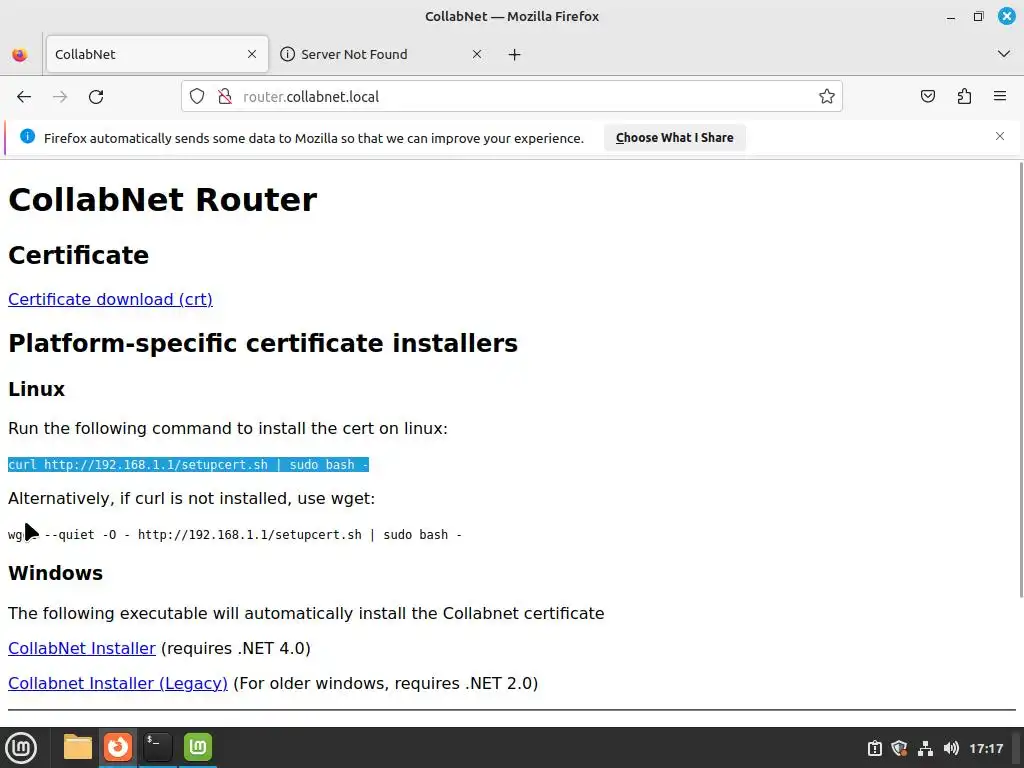Click the wget --quiet setupcert.sh command
Viewport: 1024px width, 768px height.
[235, 535]
